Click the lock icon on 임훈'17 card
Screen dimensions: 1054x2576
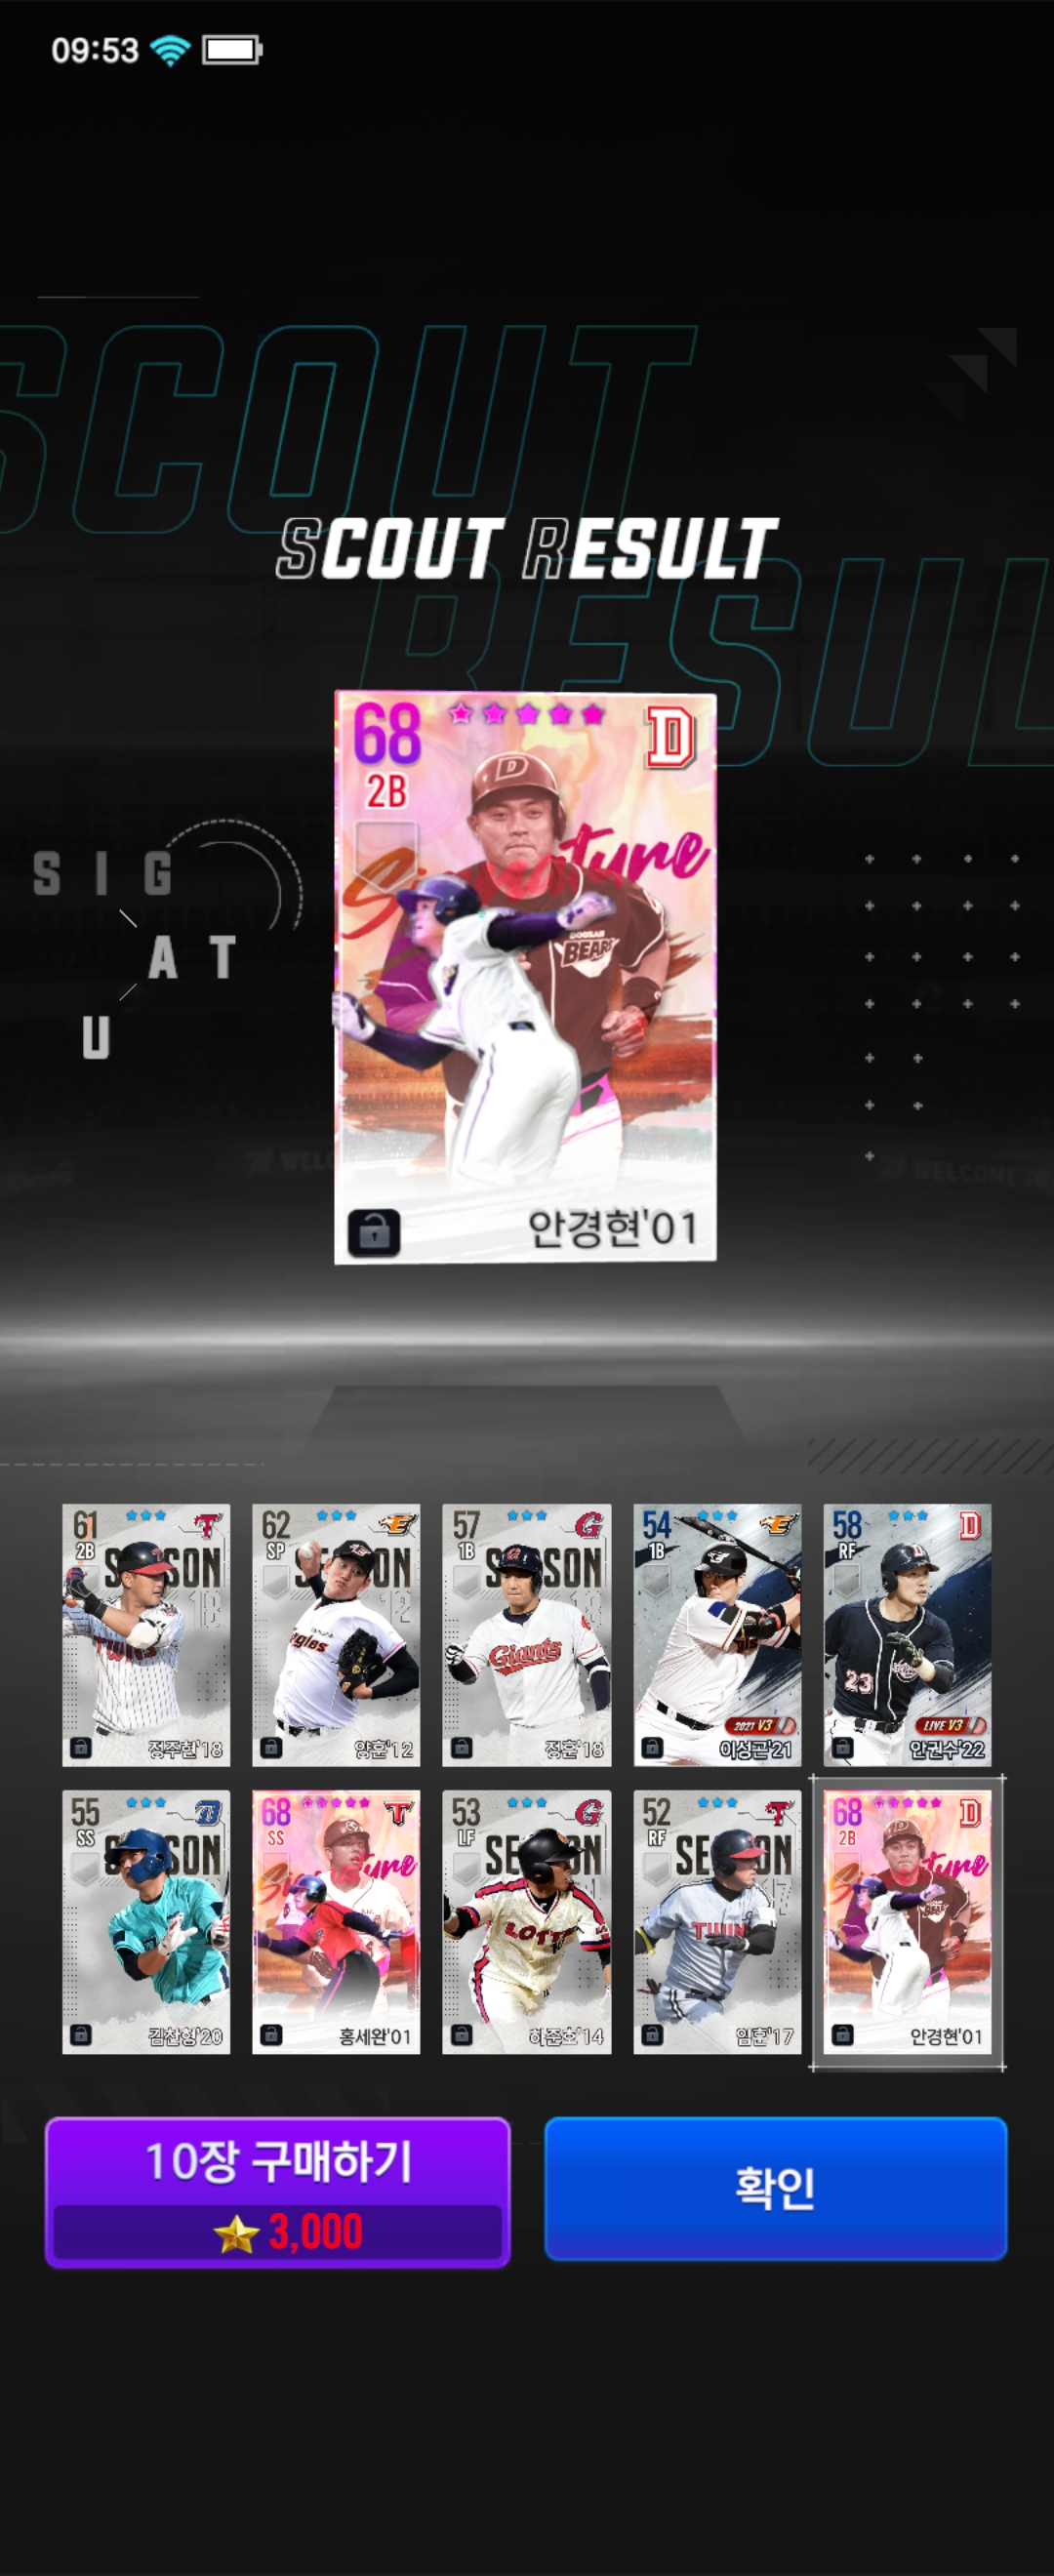coord(651,2034)
